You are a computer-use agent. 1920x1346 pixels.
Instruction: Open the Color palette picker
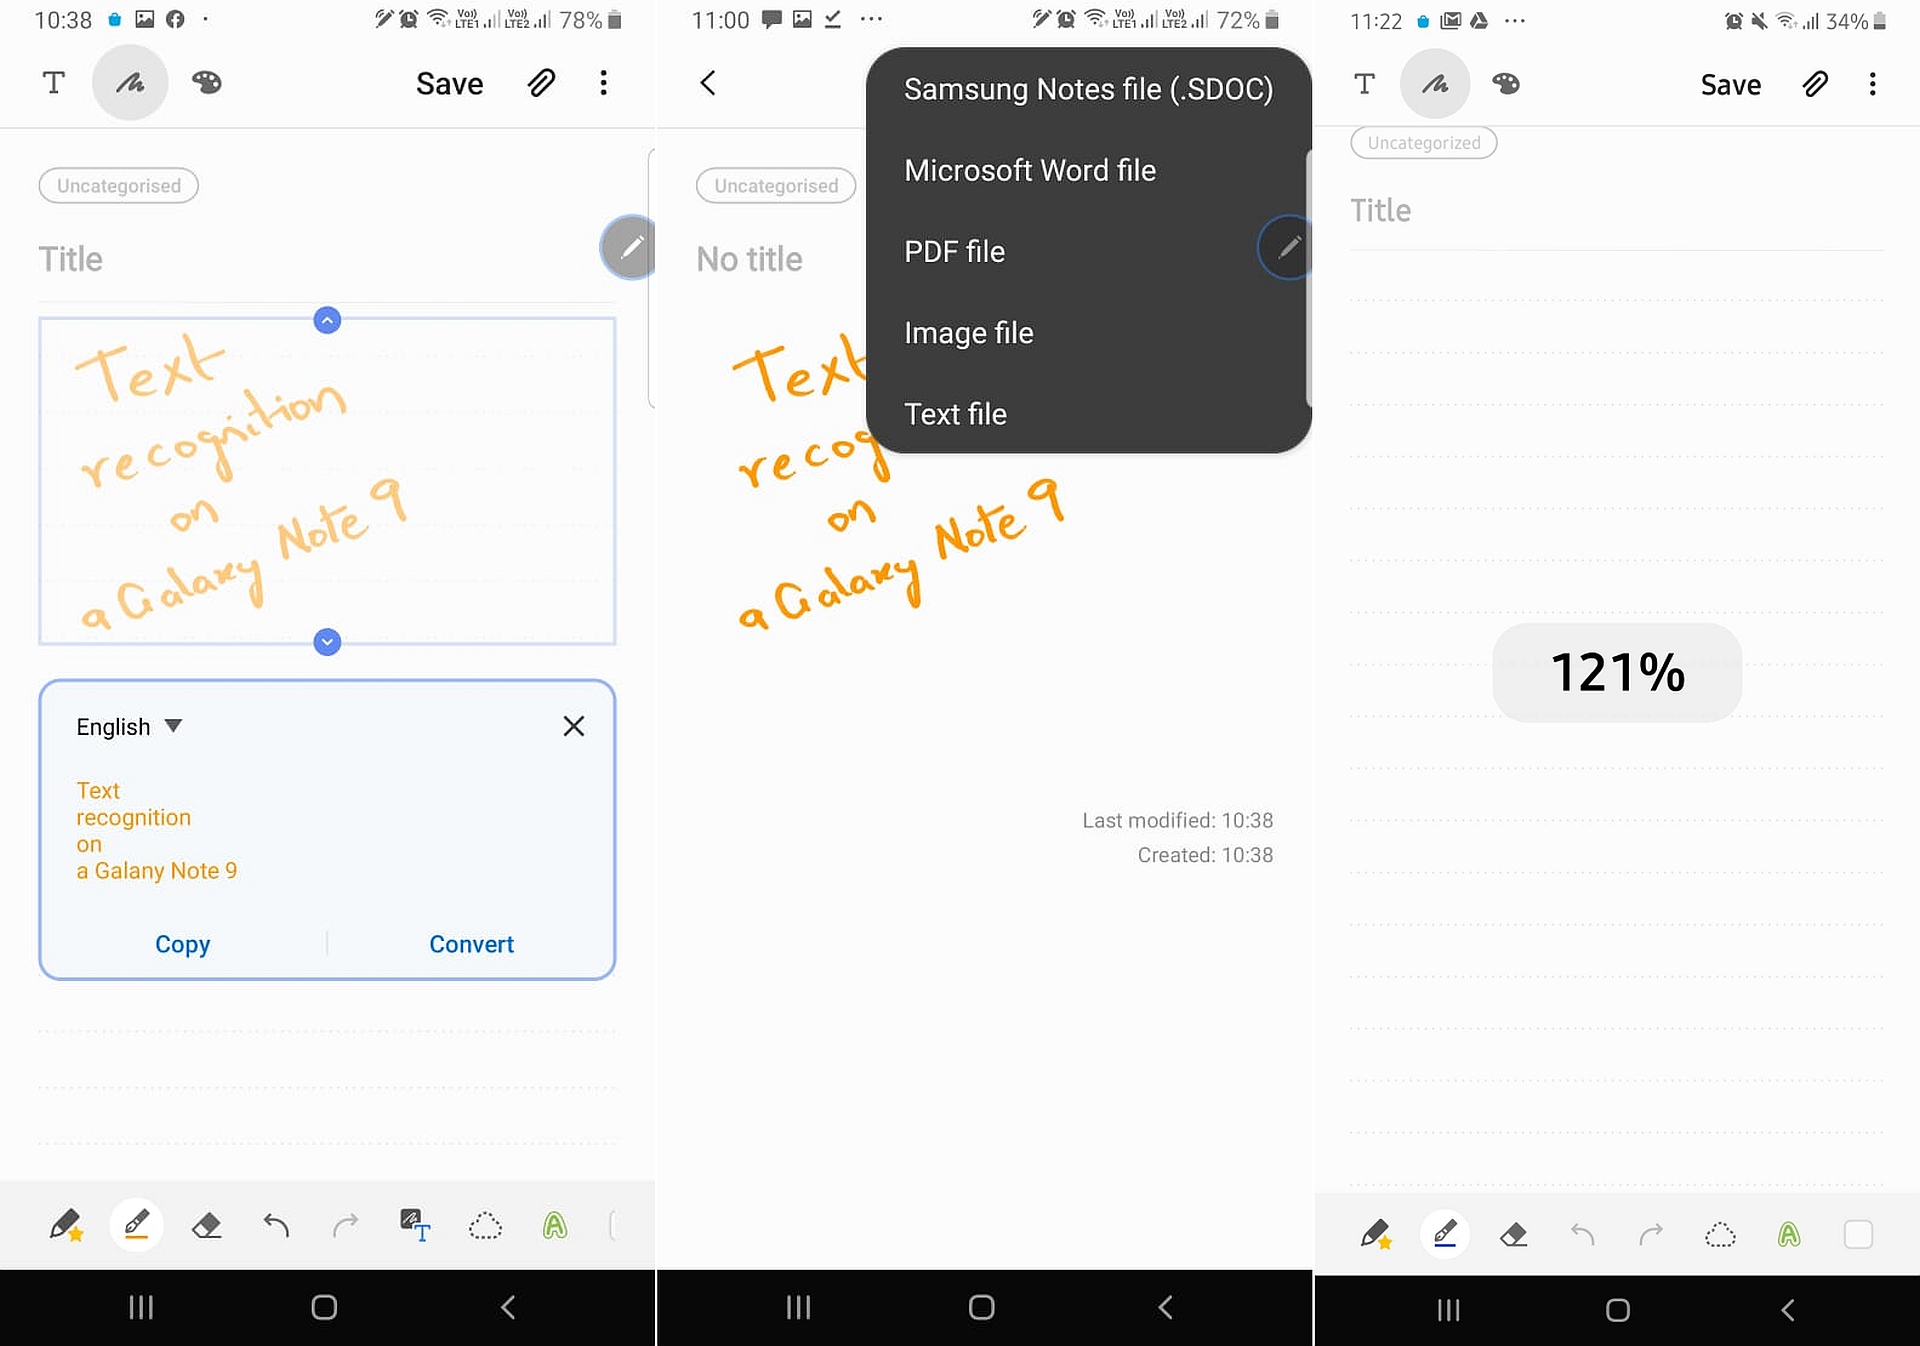coord(209,82)
